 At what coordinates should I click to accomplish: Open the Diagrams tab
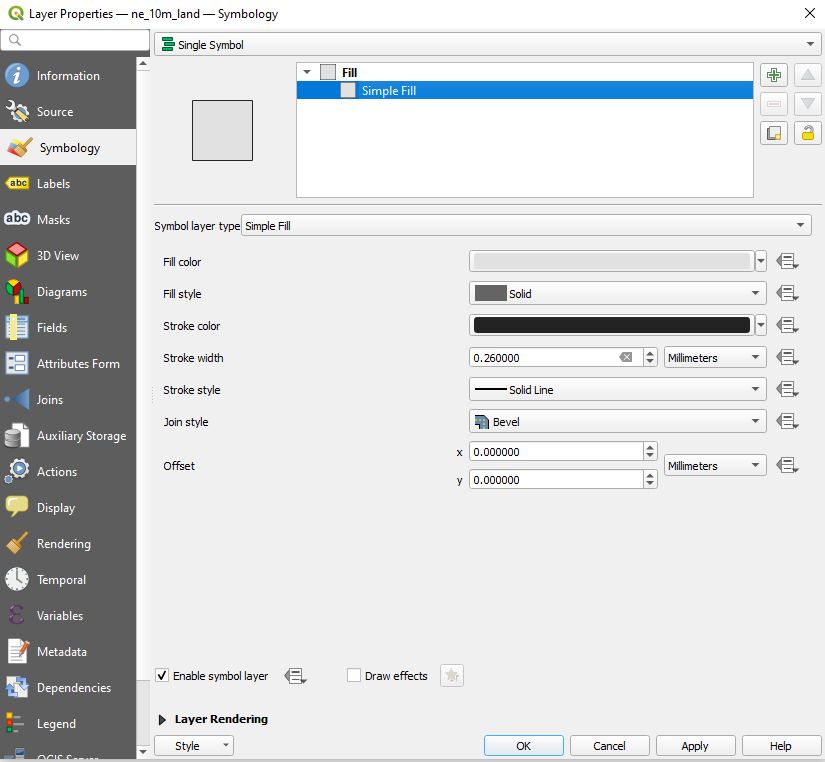tap(68, 292)
